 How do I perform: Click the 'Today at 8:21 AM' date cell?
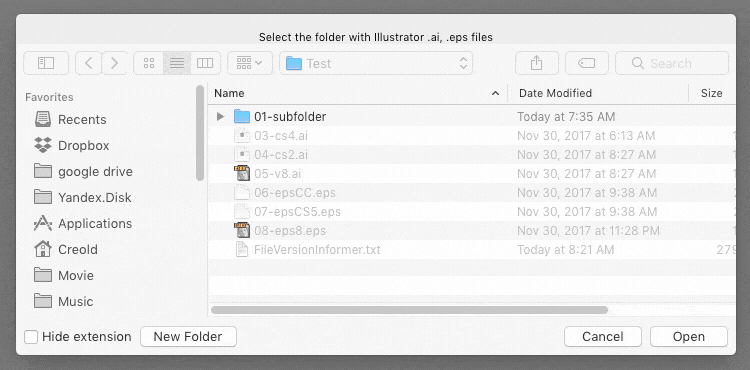pyautogui.click(x=565, y=250)
